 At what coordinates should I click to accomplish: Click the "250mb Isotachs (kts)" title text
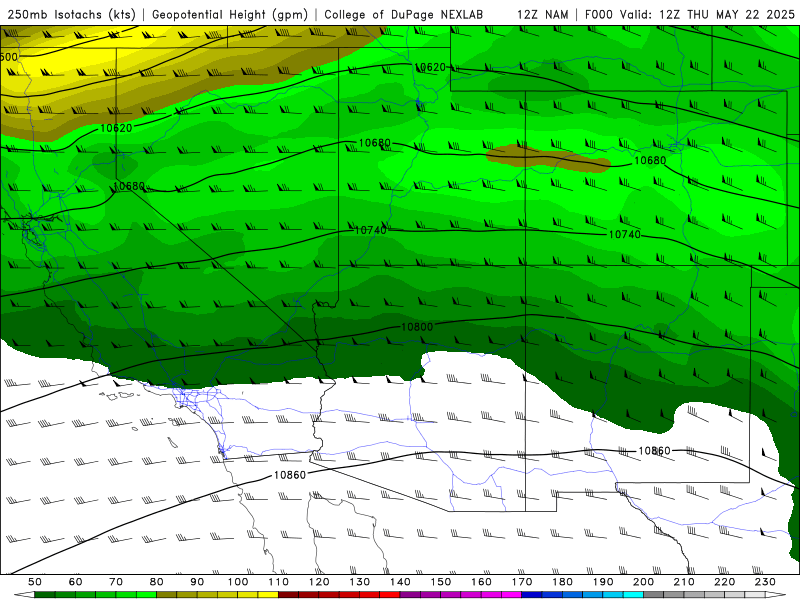[71, 14]
